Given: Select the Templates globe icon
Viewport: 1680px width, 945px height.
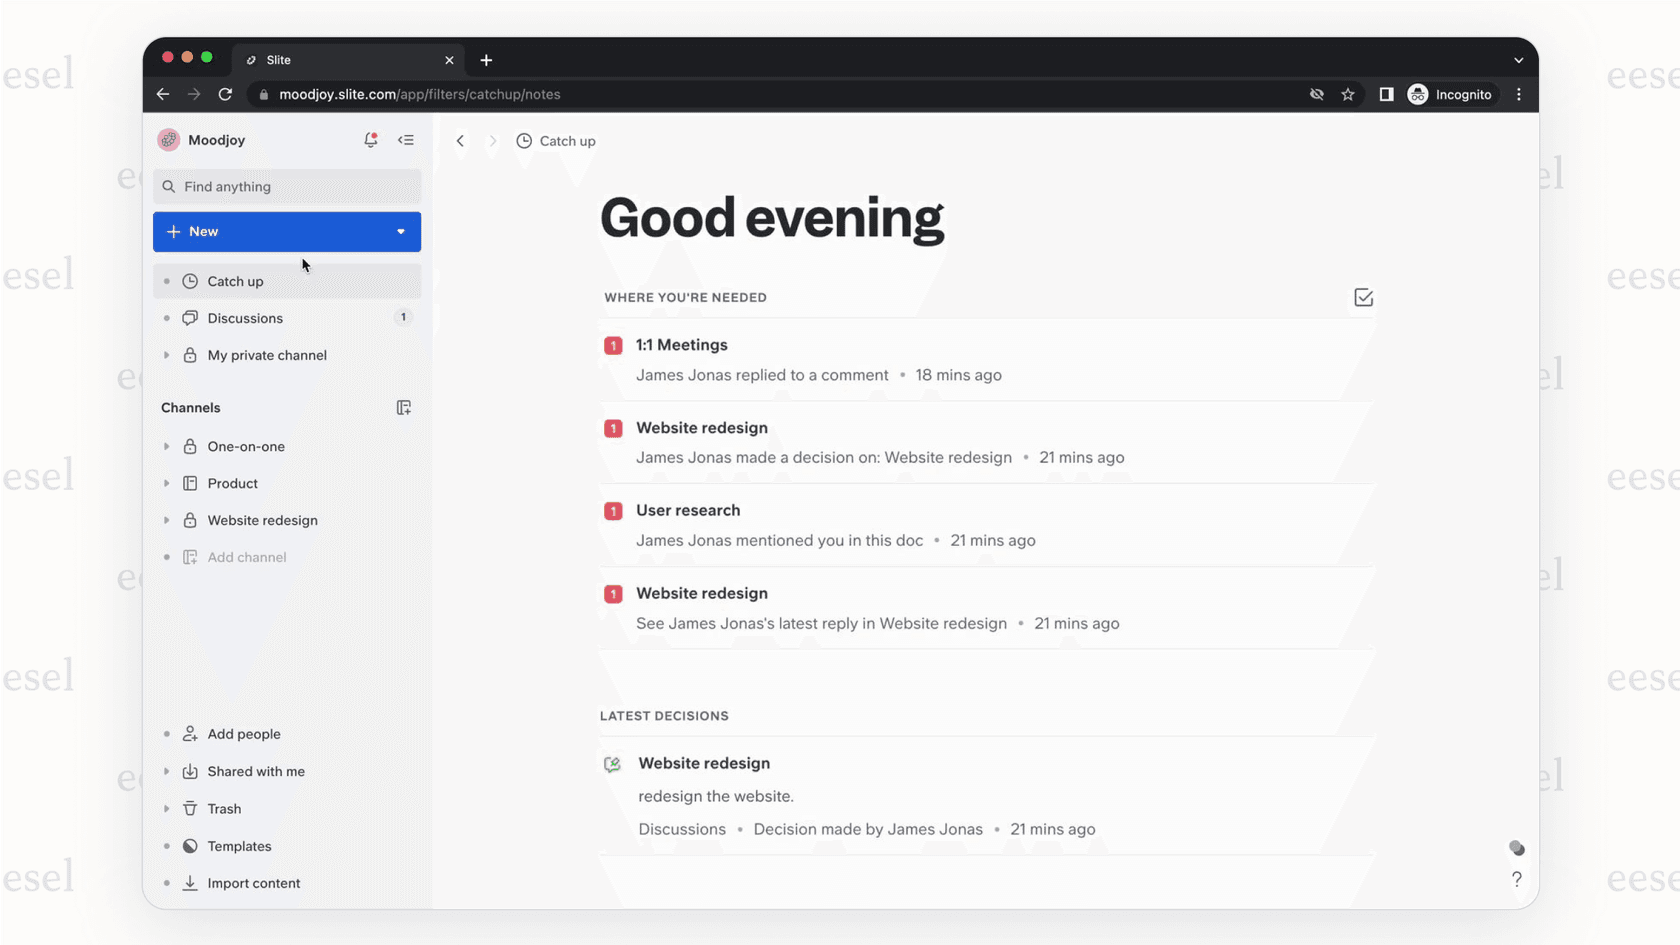Looking at the screenshot, I should pyautogui.click(x=189, y=846).
